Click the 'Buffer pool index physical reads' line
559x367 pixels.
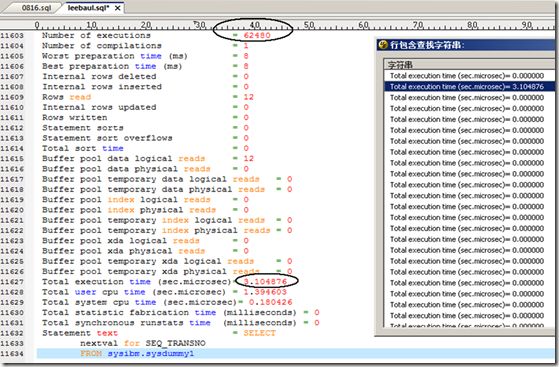tap(129, 210)
